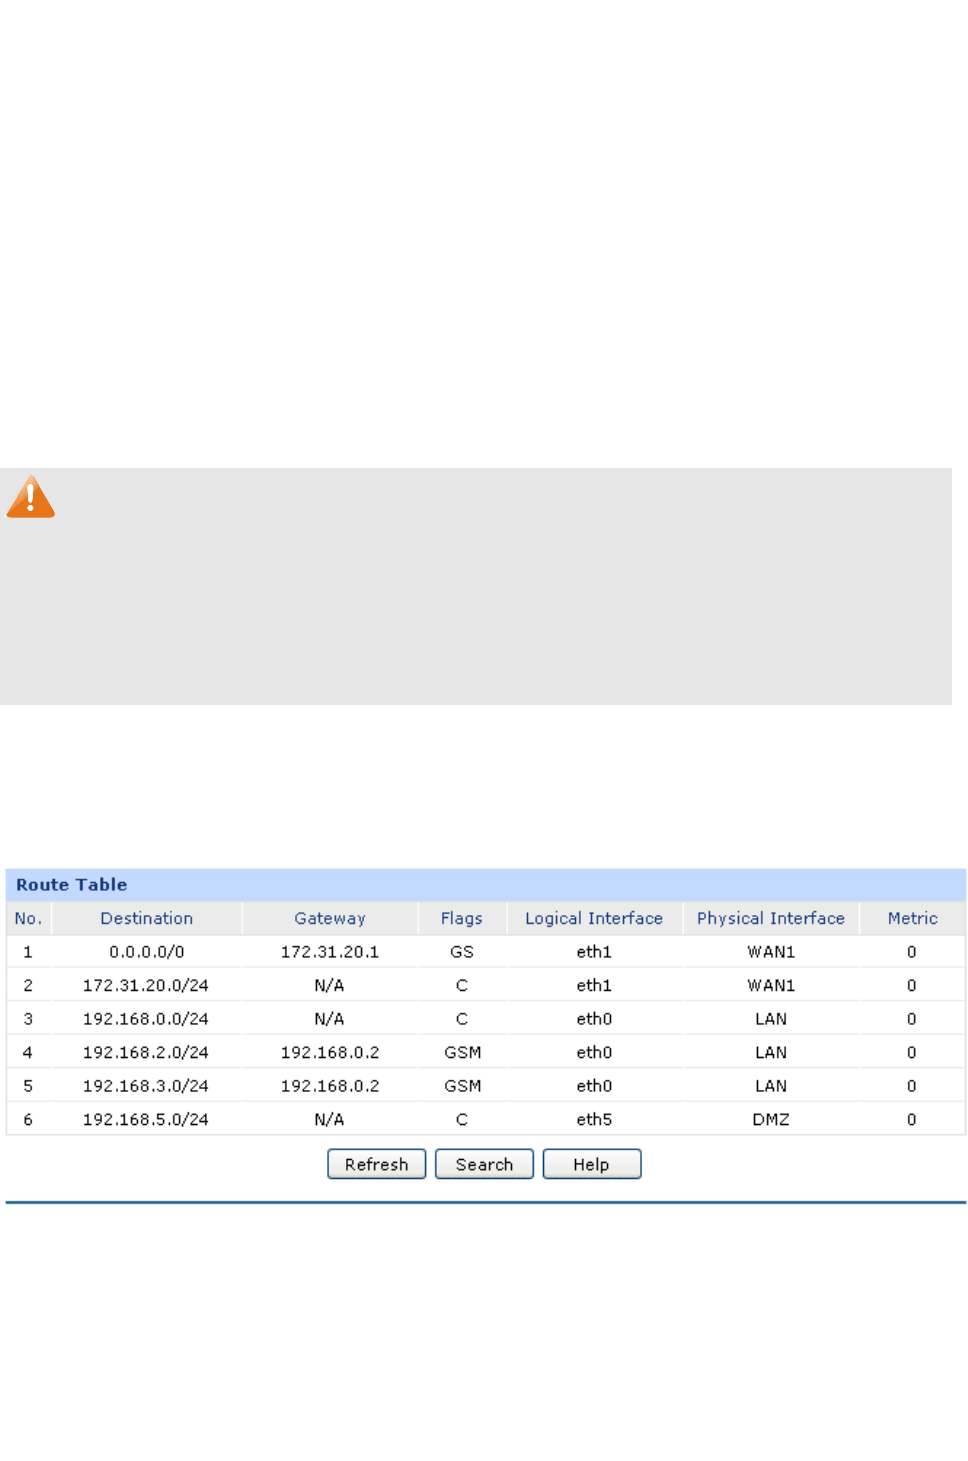The image size is (968, 1461).
Task: Click the DMZ physical interface cell
Action: tap(771, 1119)
